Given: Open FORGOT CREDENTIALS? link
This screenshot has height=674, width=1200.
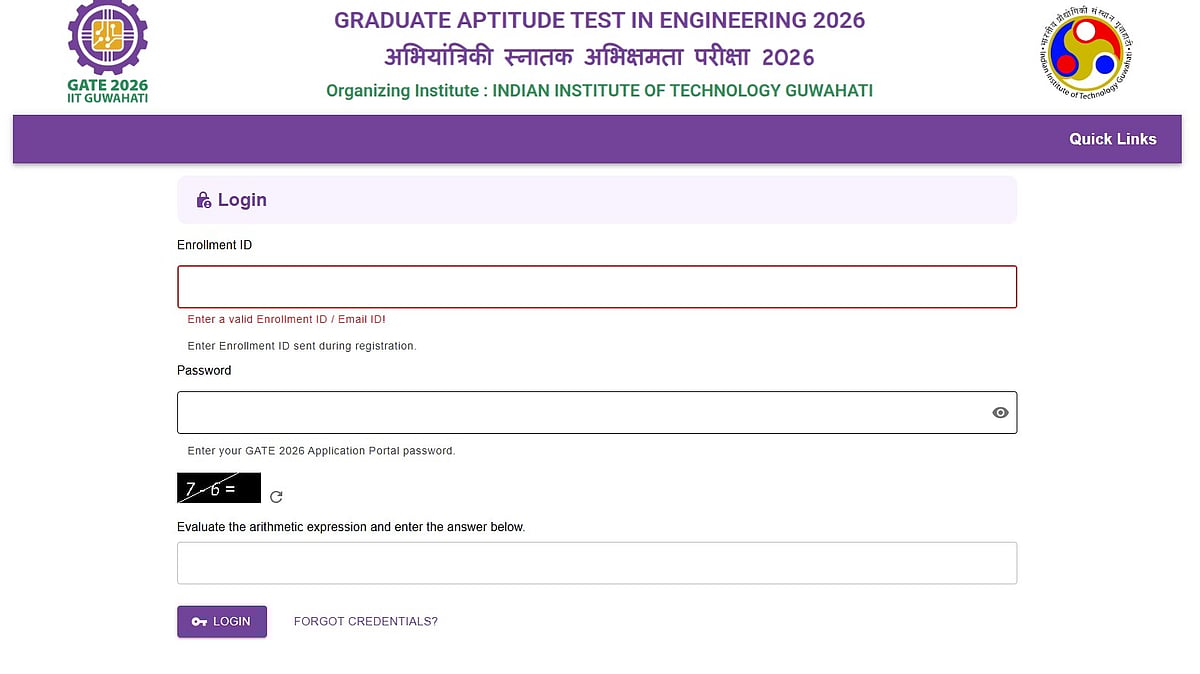Looking at the screenshot, I should tap(365, 621).
